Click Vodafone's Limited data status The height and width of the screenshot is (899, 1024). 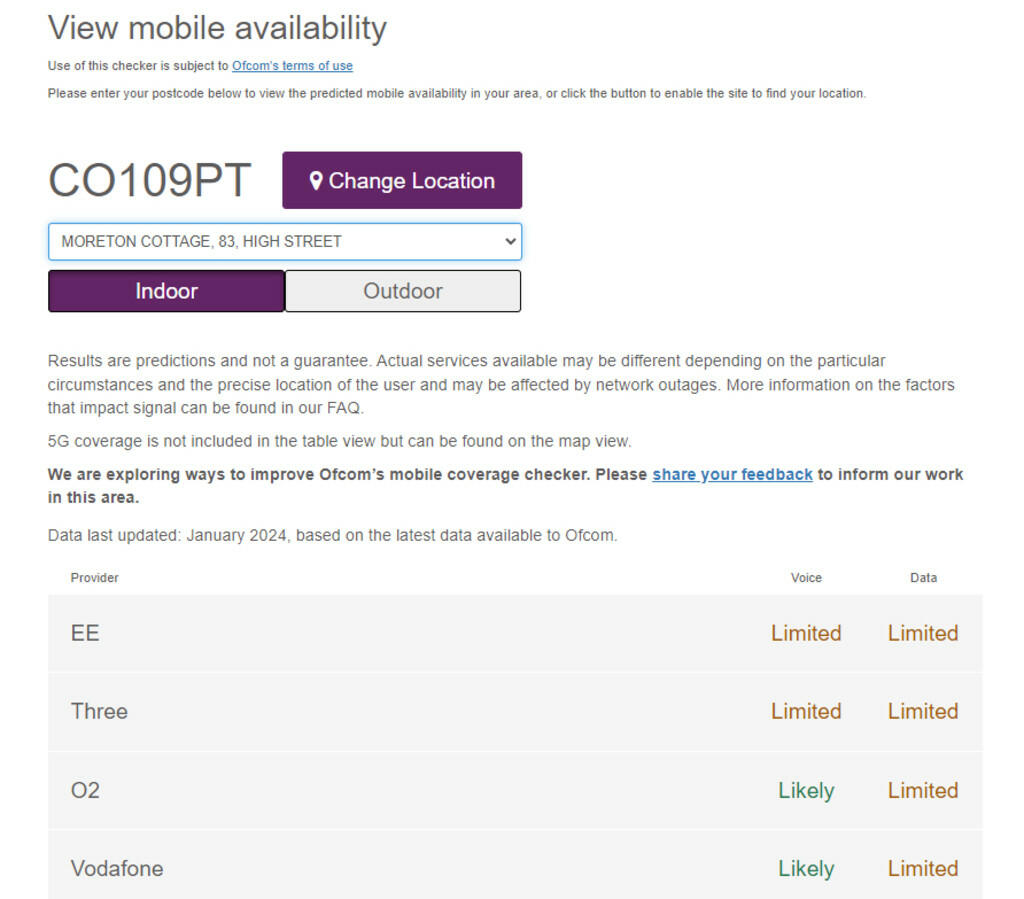click(923, 868)
